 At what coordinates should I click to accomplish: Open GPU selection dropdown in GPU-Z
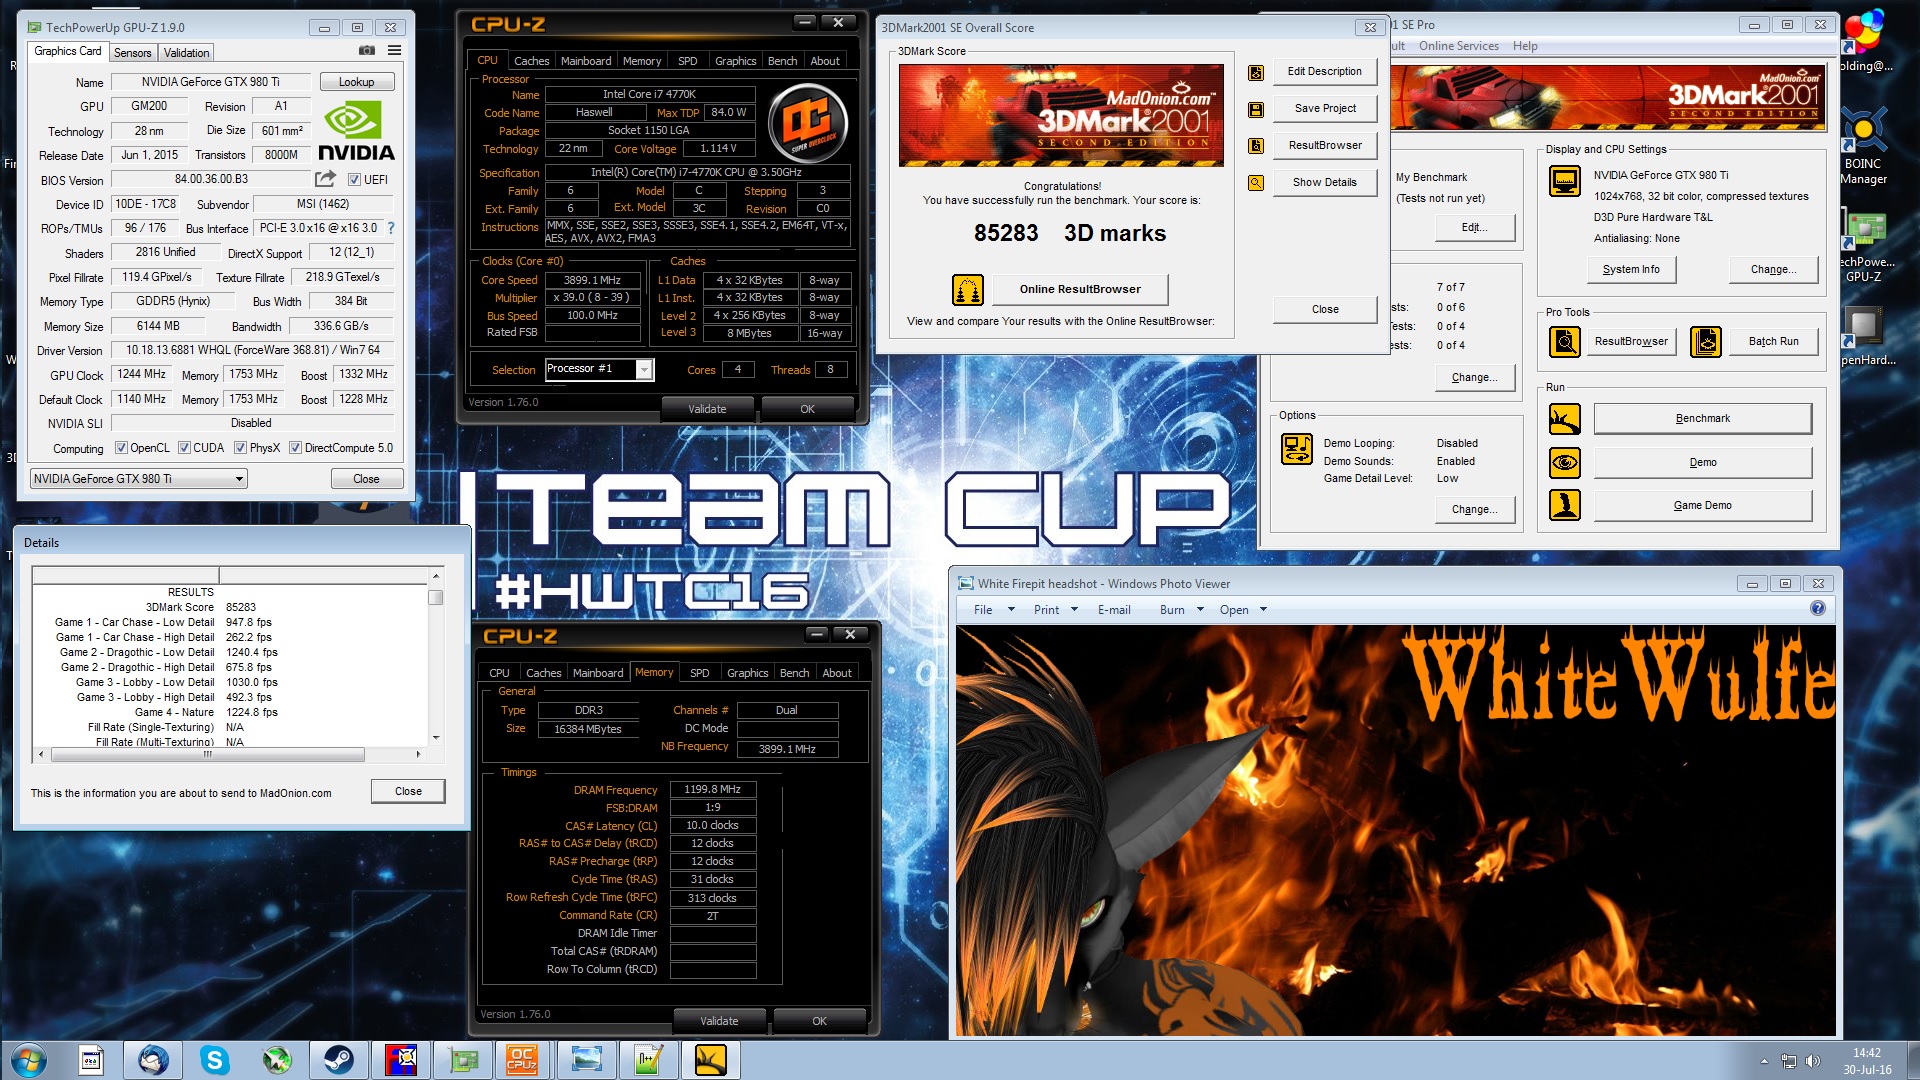(x=139, y=479)
